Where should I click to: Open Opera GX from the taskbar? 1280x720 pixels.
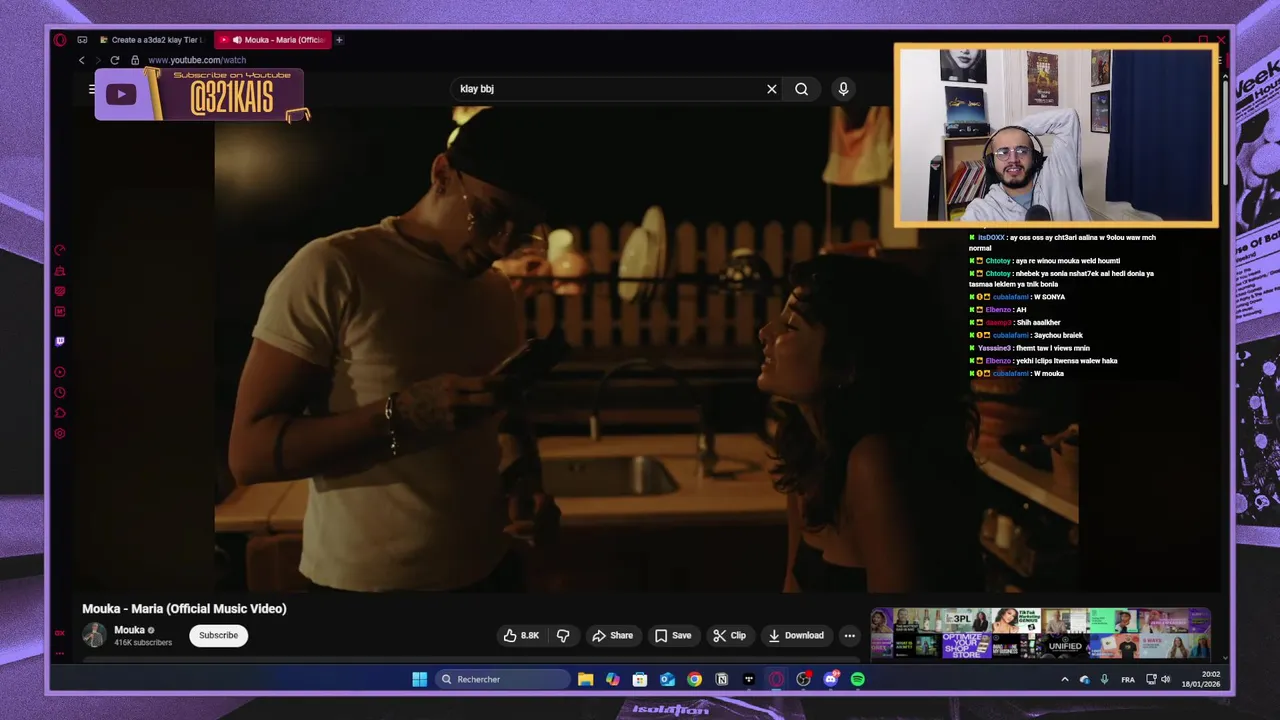[x=776, y=679]
